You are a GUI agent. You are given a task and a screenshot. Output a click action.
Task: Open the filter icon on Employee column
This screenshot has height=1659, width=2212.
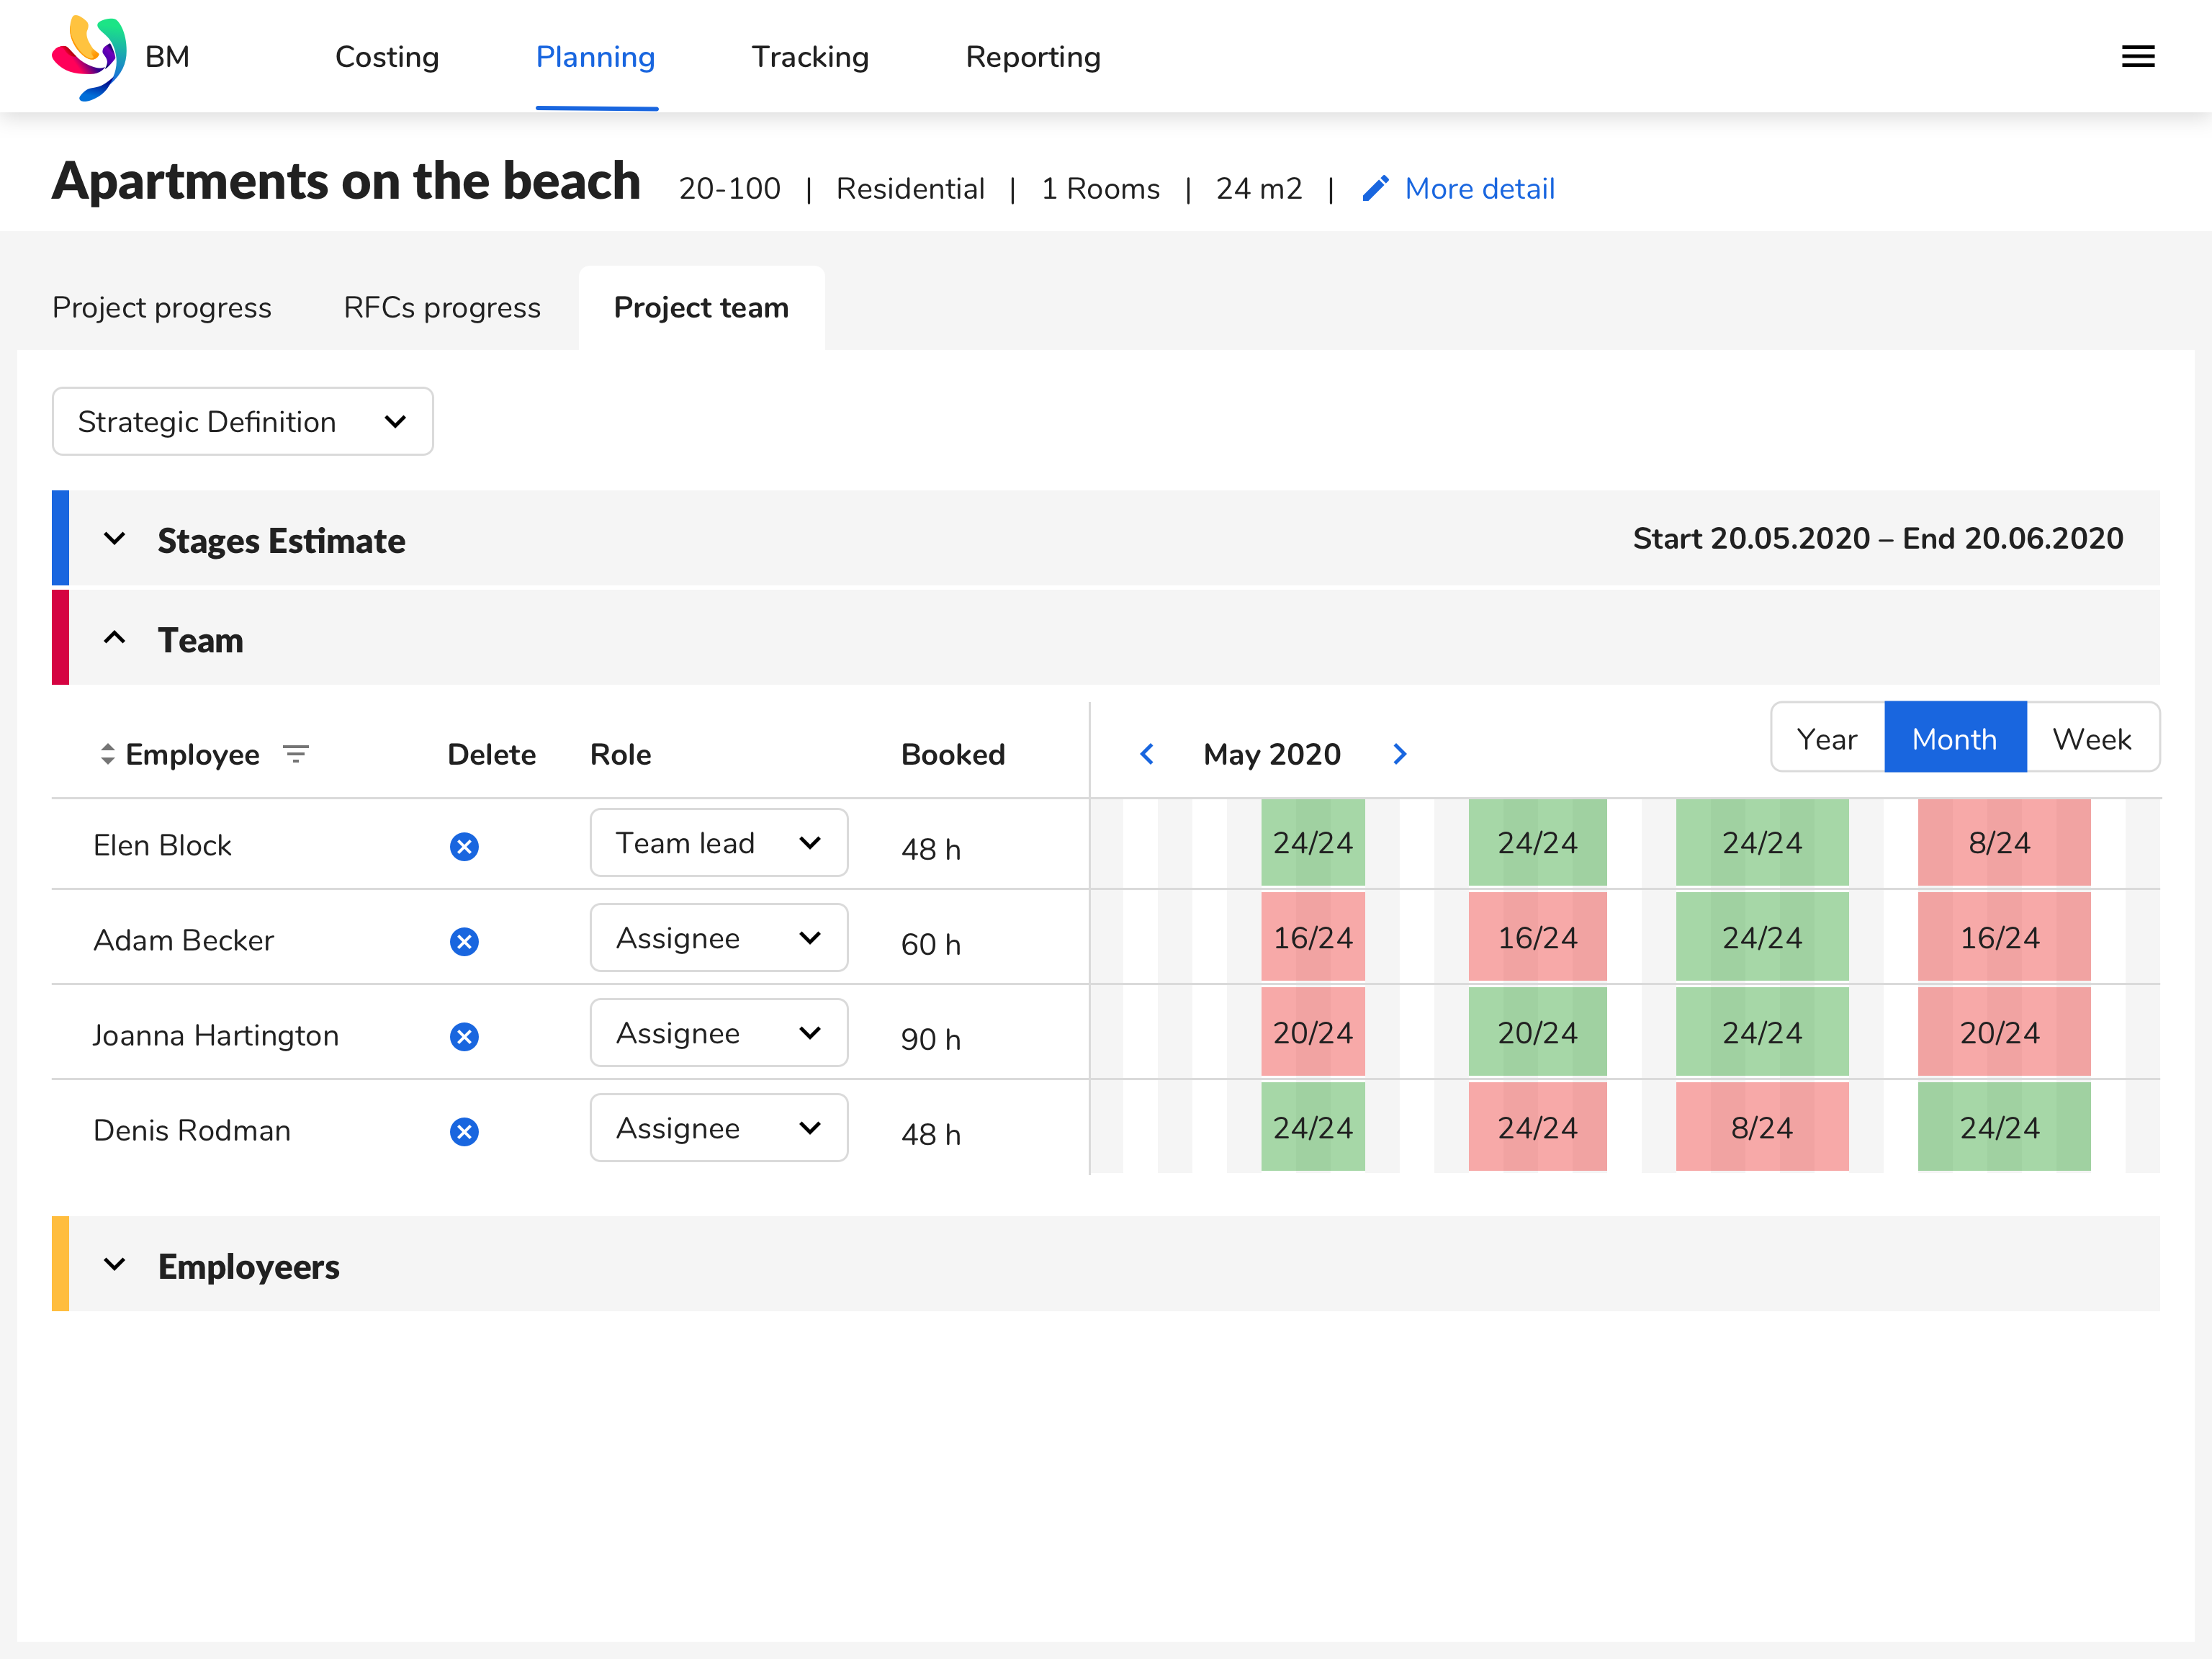[x=297, y=753]
